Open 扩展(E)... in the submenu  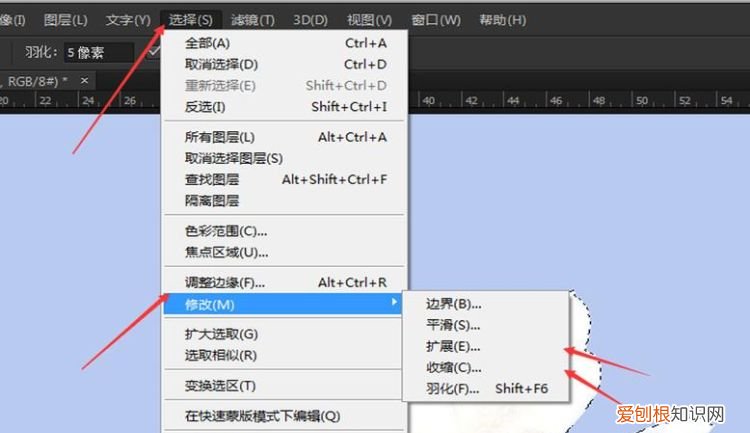(486, 346)
